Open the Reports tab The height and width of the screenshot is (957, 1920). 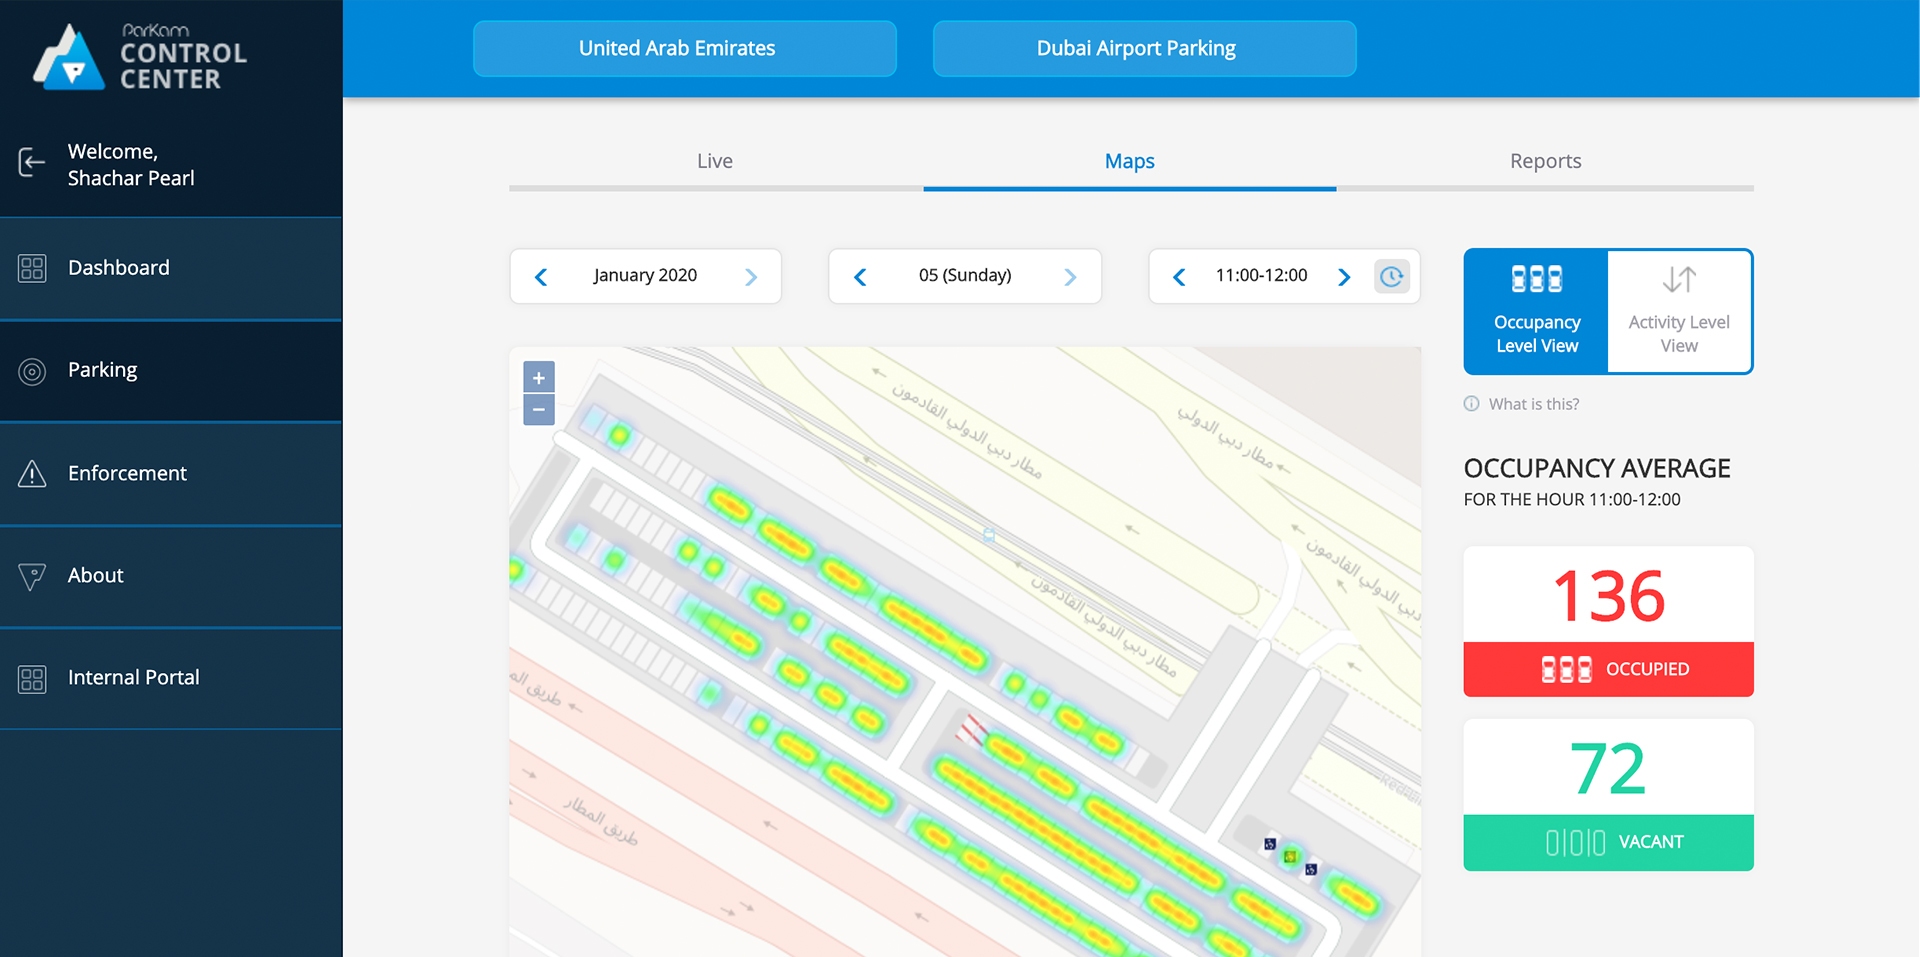[1544, 161]
